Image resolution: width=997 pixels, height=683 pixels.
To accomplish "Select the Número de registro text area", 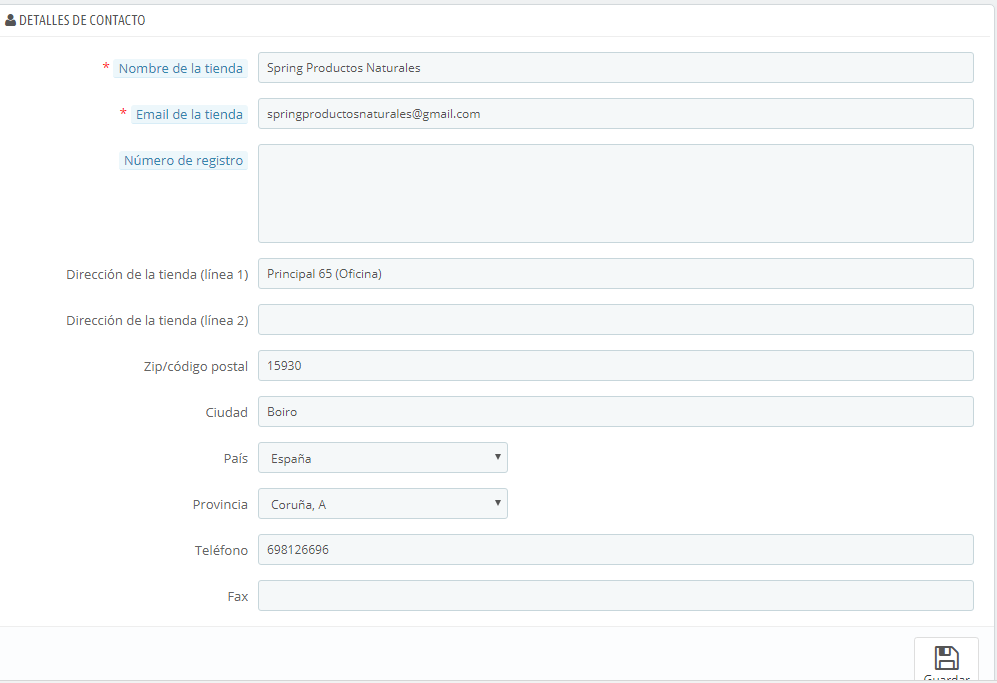I will coord(615,193).
